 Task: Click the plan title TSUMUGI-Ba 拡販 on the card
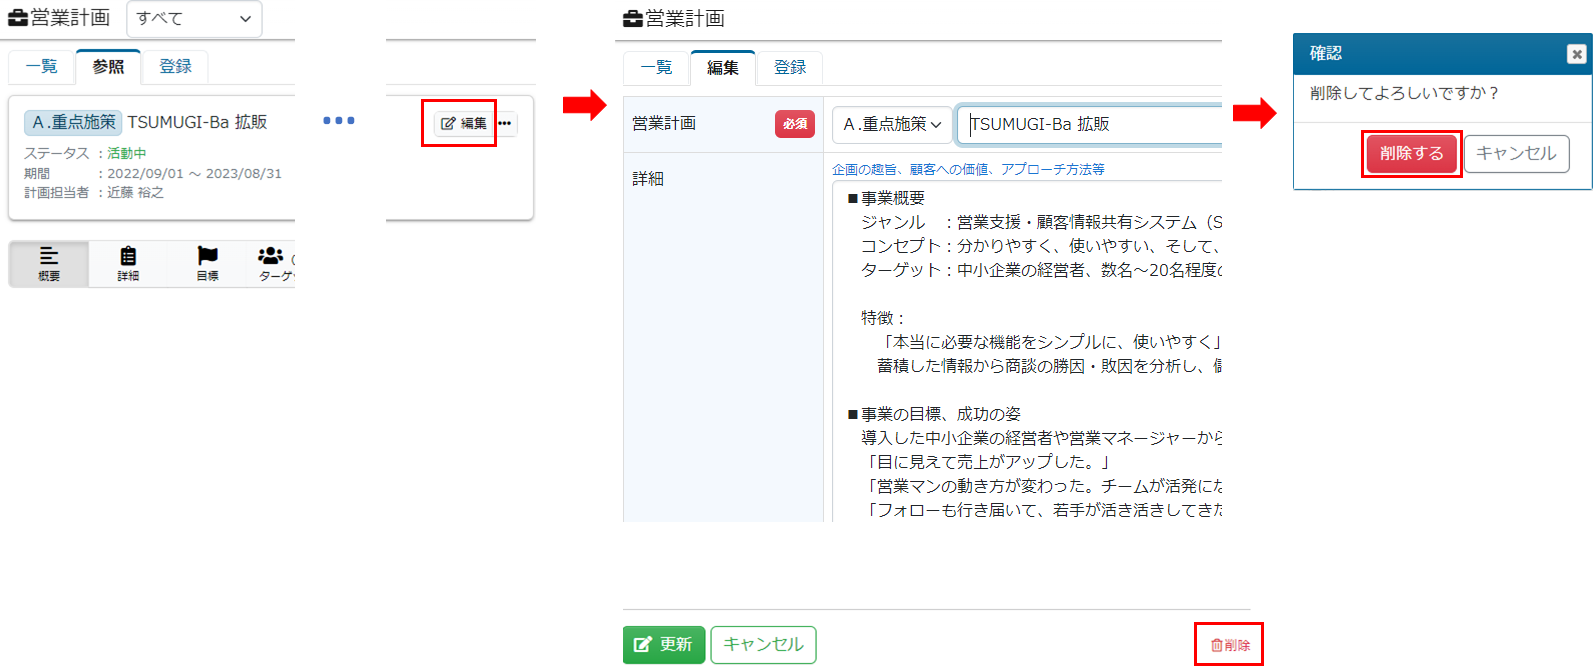coord(197,122)
